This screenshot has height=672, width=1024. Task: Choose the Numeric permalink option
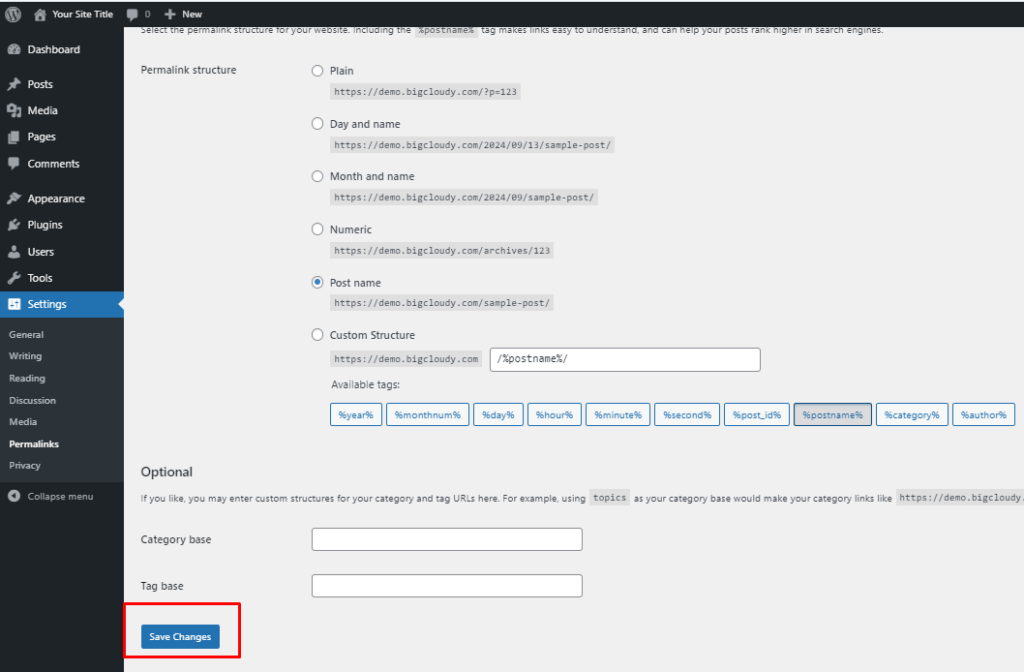tap(317, 229)
